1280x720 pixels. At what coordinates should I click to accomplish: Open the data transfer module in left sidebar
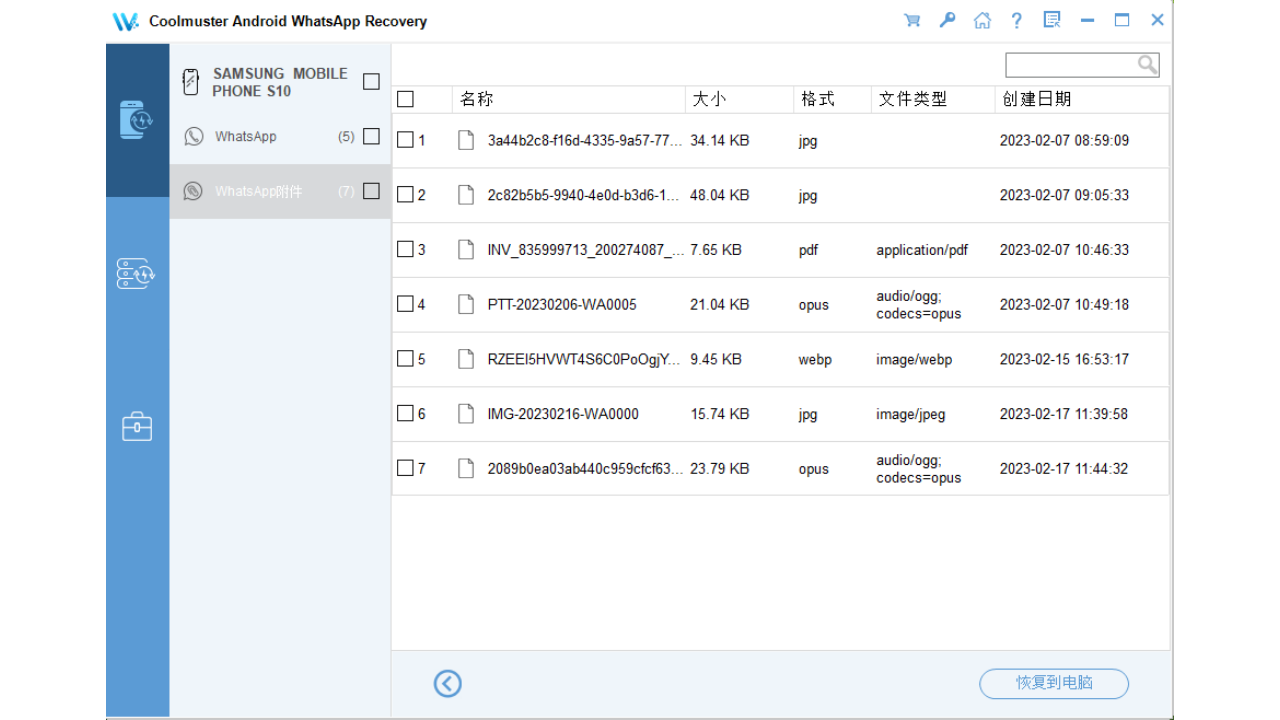point(137,273)
